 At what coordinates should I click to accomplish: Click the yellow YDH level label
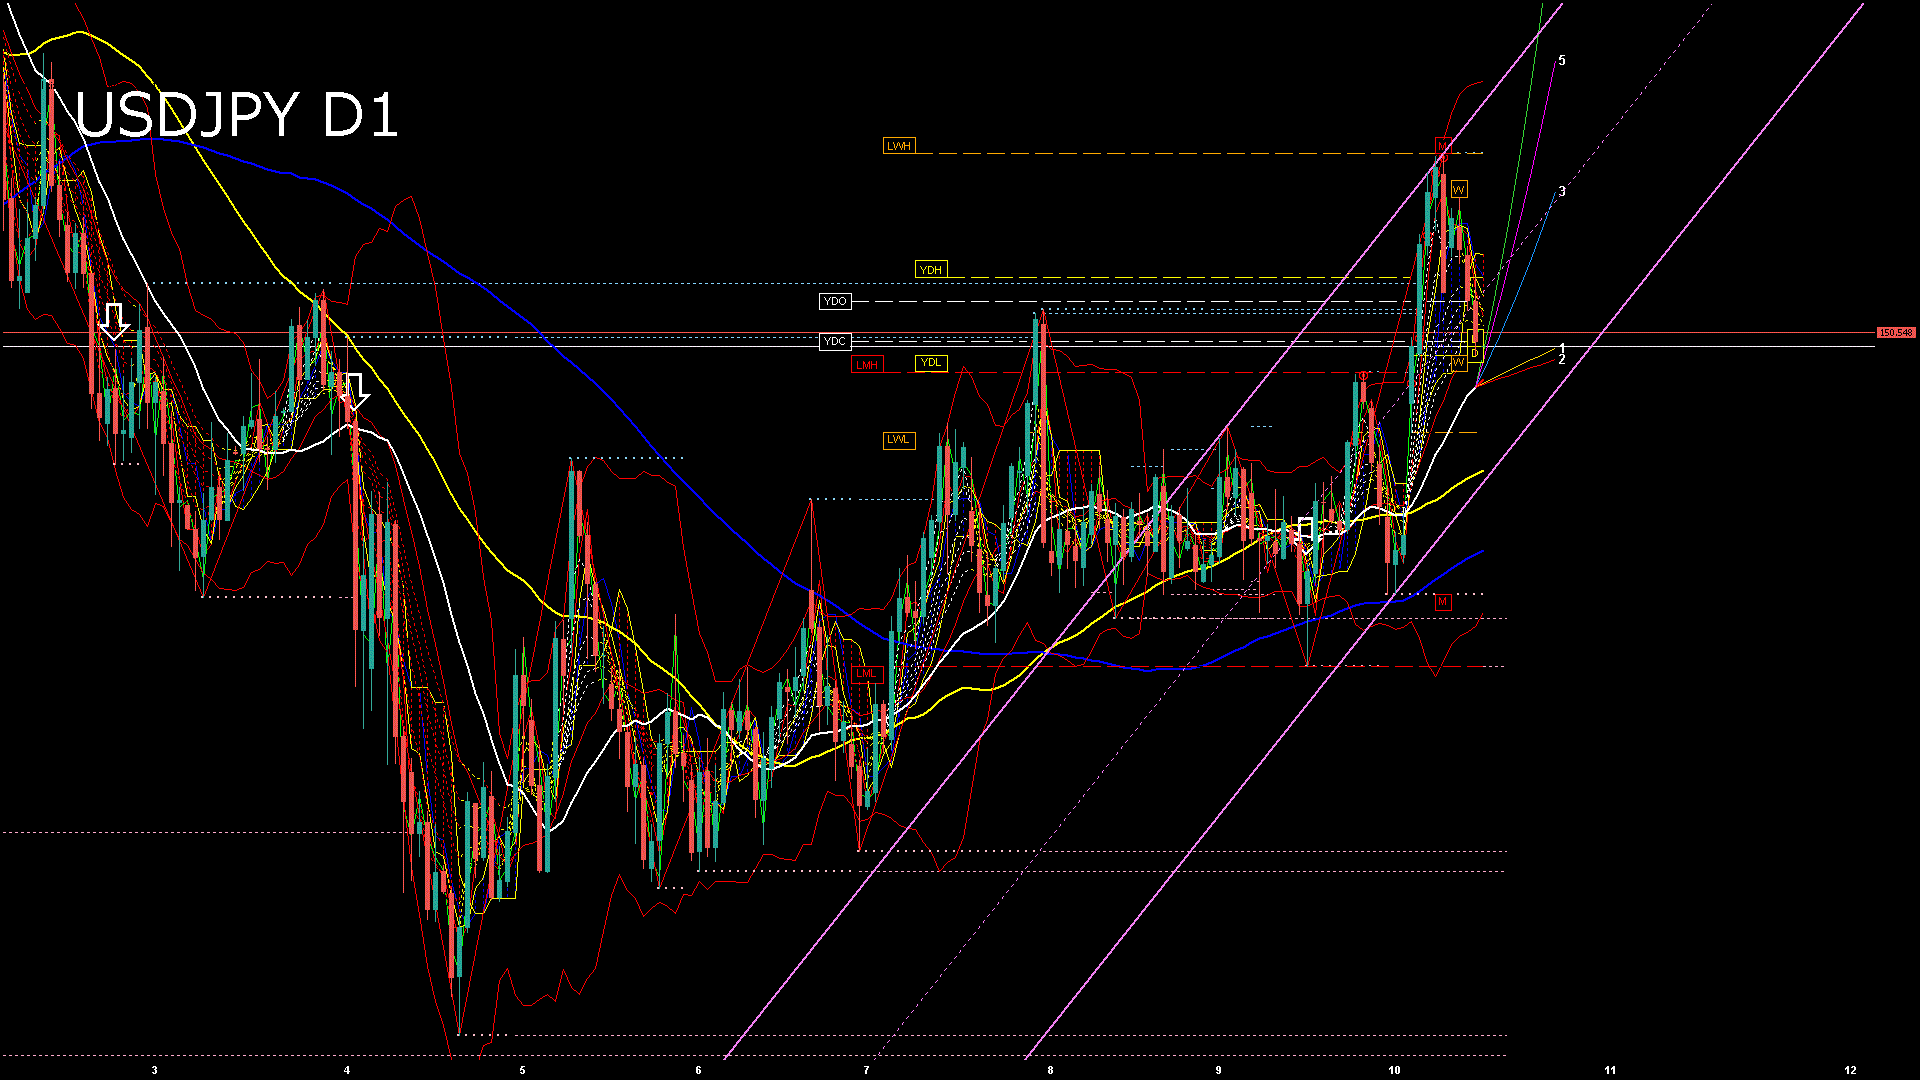click(x=930, y=270)
